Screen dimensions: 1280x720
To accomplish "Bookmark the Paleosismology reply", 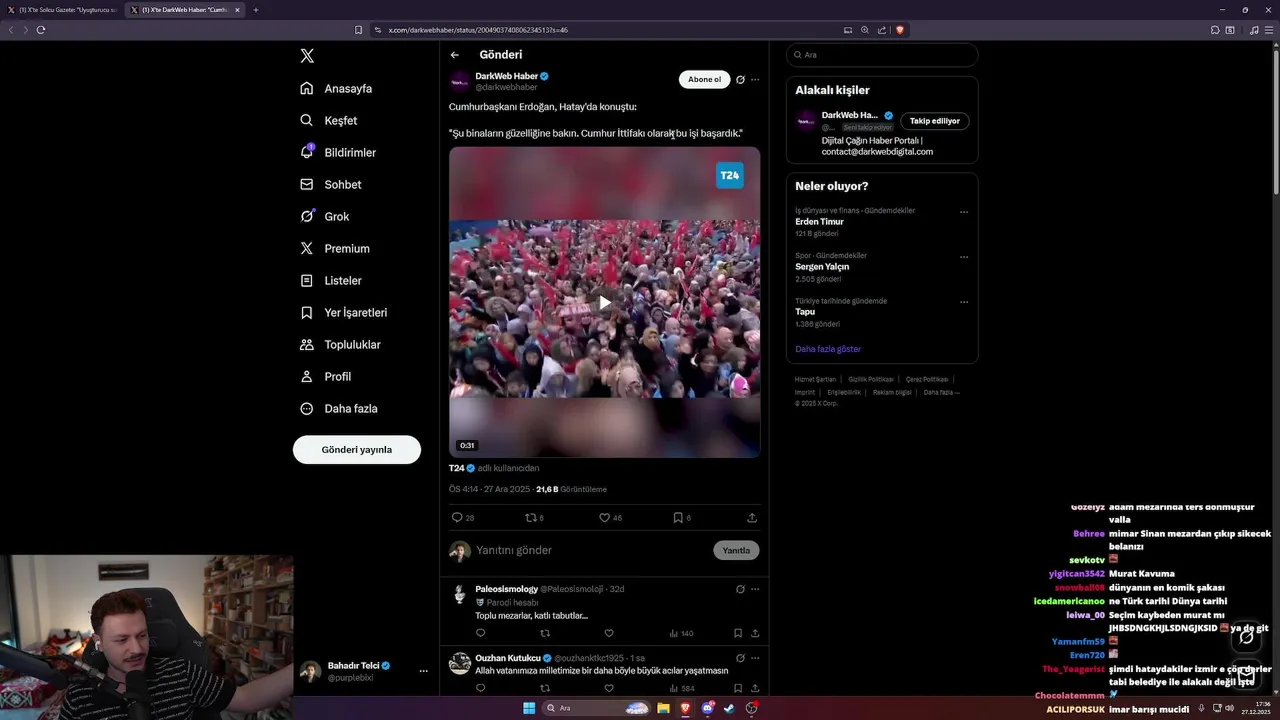I will click(738, 633).
